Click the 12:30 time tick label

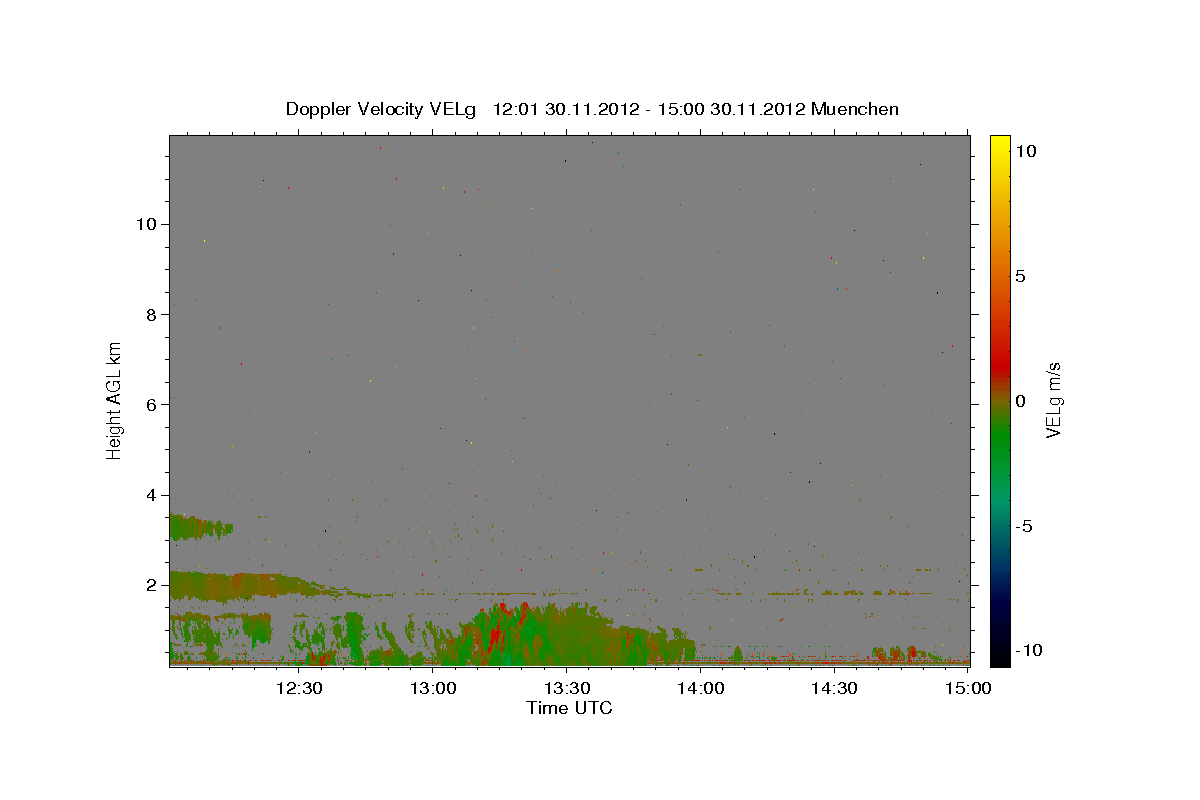pyautogui.click(x=298, y=688)
